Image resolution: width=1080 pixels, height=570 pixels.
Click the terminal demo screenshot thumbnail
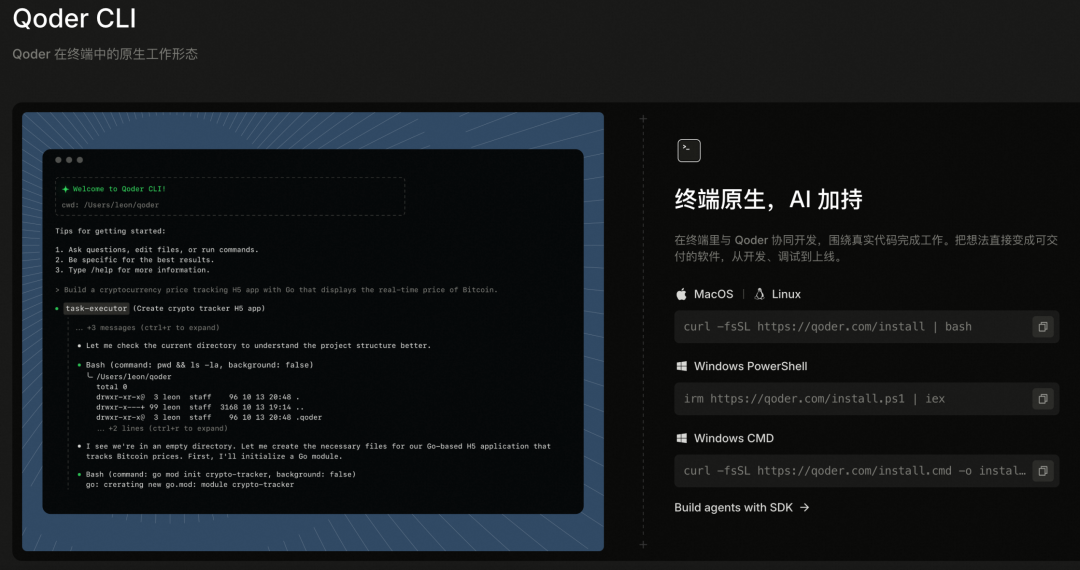pos(313,331)
